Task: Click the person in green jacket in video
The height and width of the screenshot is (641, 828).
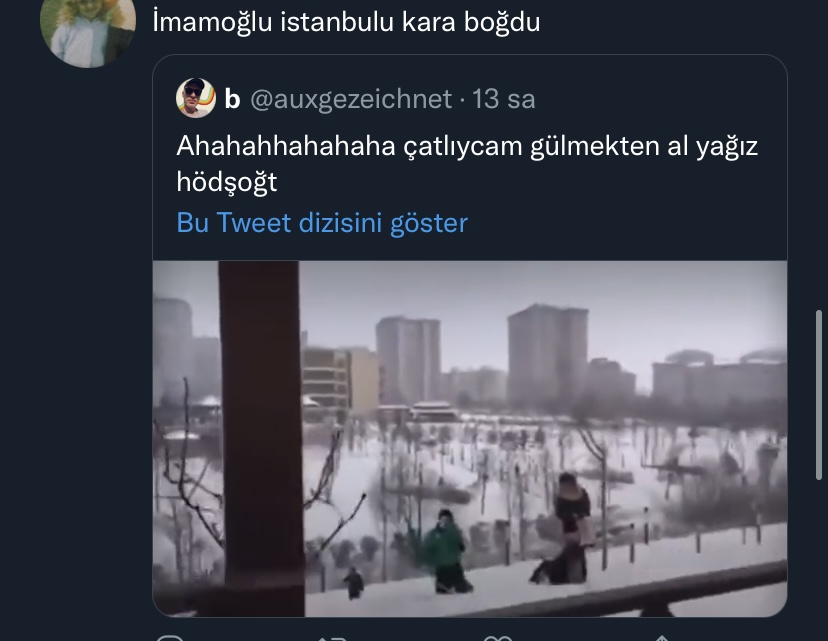Action: tap(446, 551)
